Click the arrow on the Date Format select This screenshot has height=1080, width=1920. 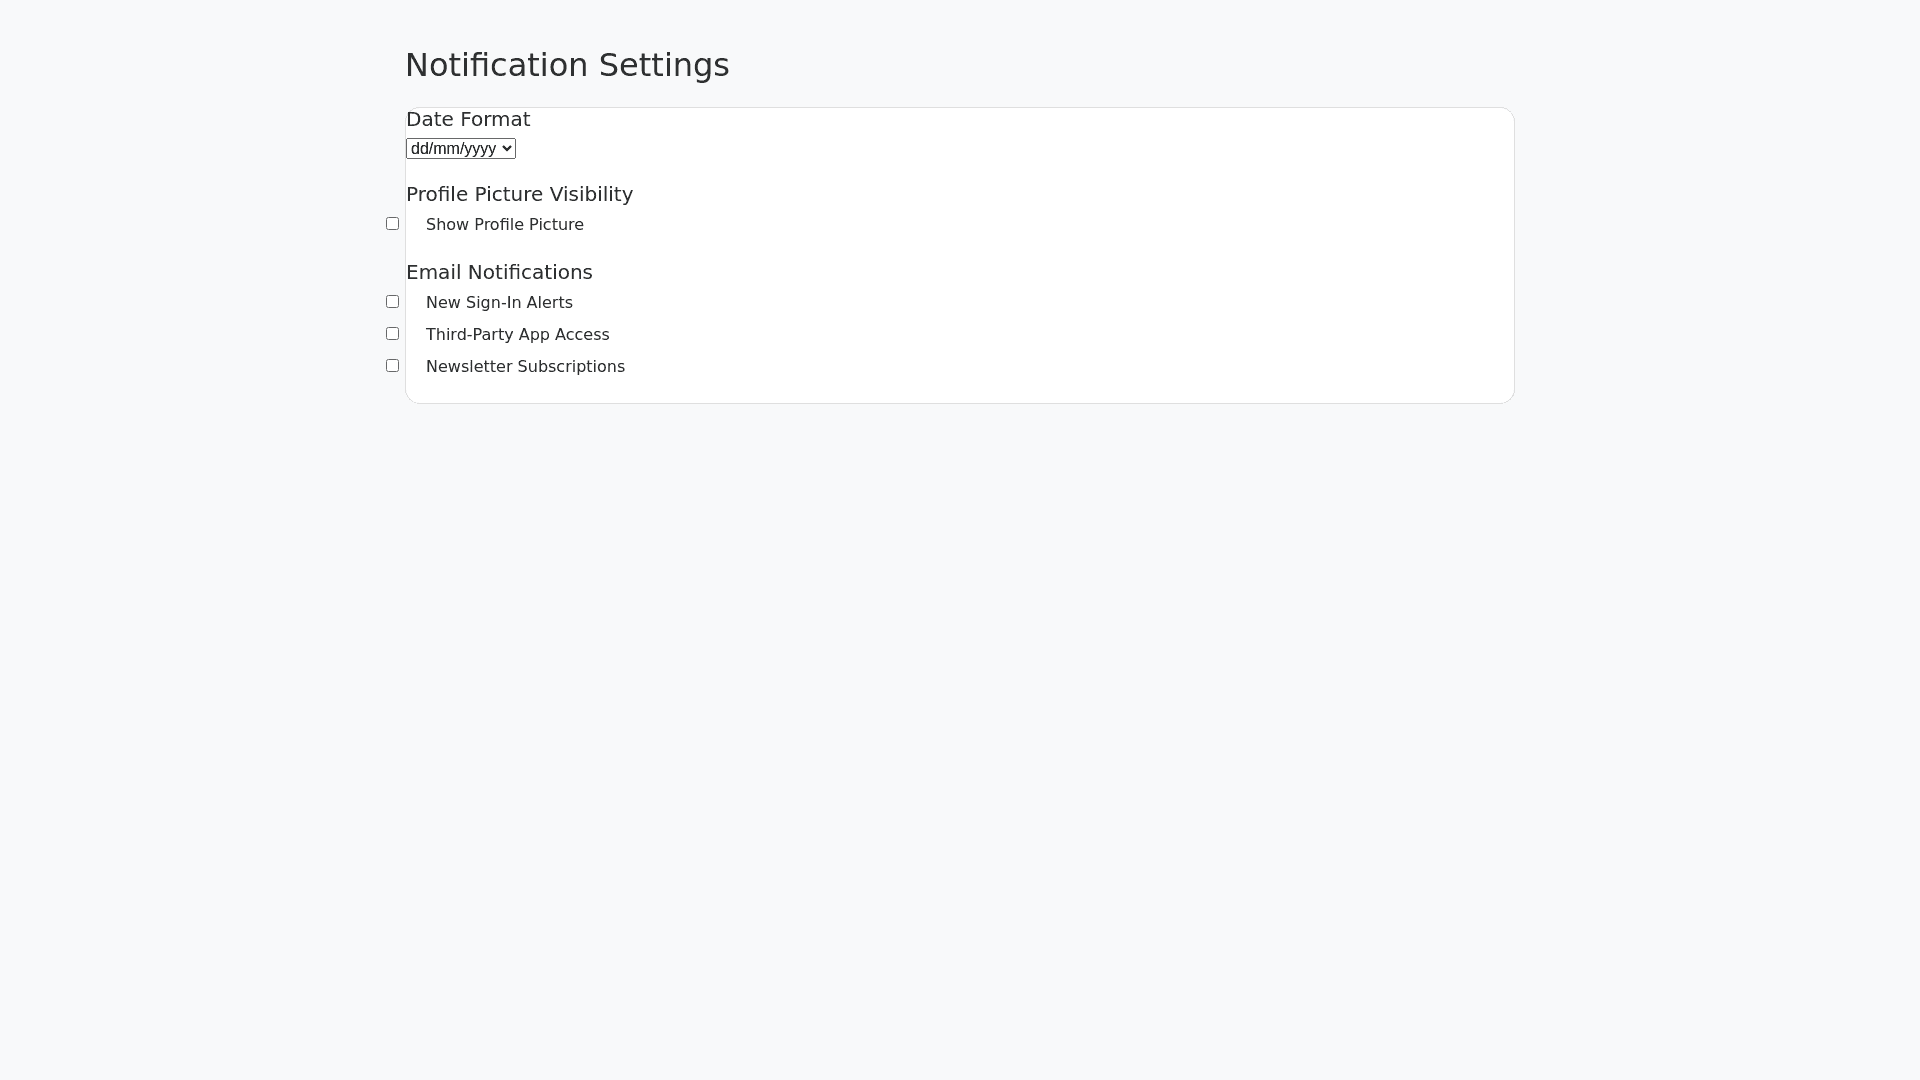point(507,149)
